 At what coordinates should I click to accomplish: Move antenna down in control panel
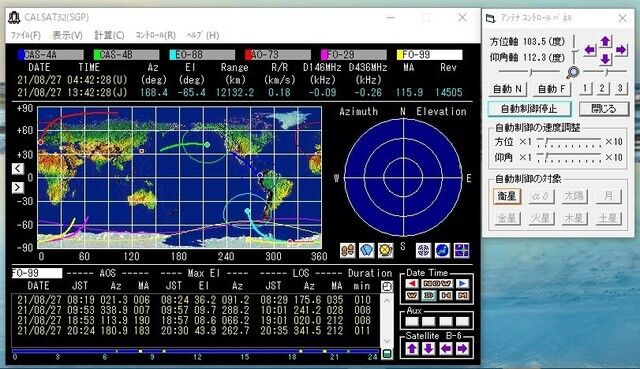(x=605, y=59)
